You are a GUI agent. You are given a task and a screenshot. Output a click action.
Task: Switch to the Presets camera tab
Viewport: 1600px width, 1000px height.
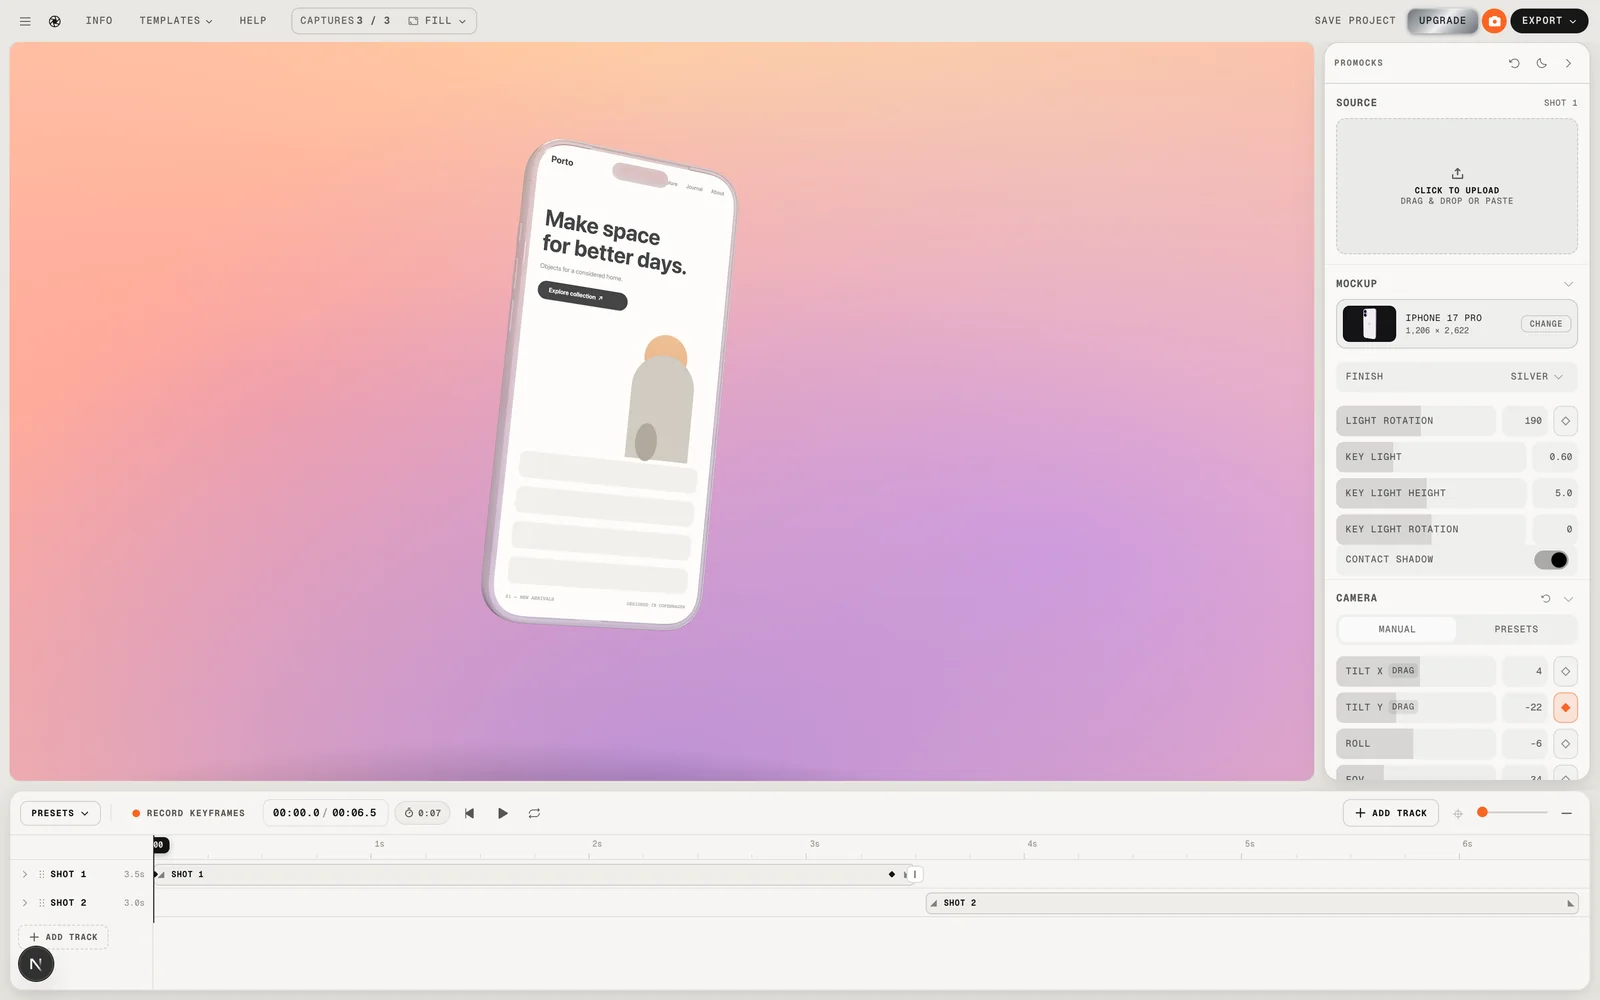coord(1516,629)
